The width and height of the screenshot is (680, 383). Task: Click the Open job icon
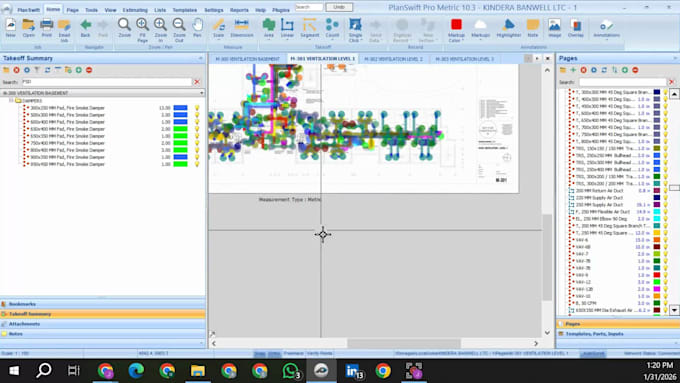(29, 25)
